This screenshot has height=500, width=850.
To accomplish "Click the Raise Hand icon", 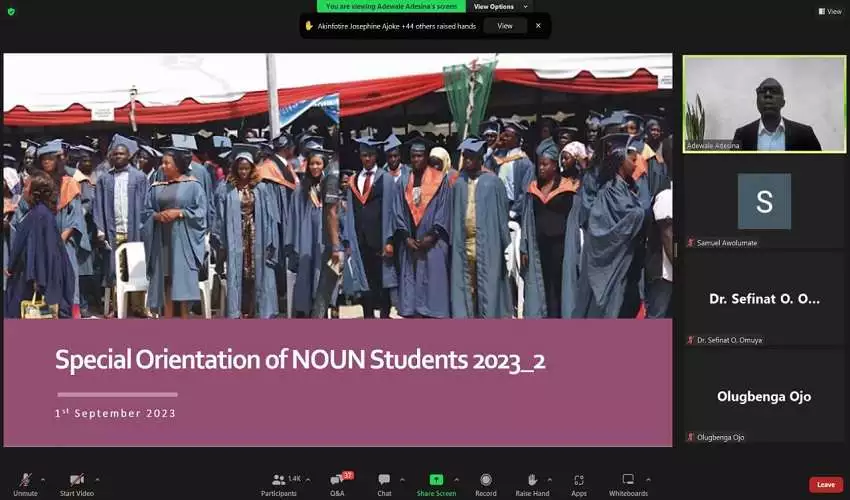I will (x=532, y=479).
